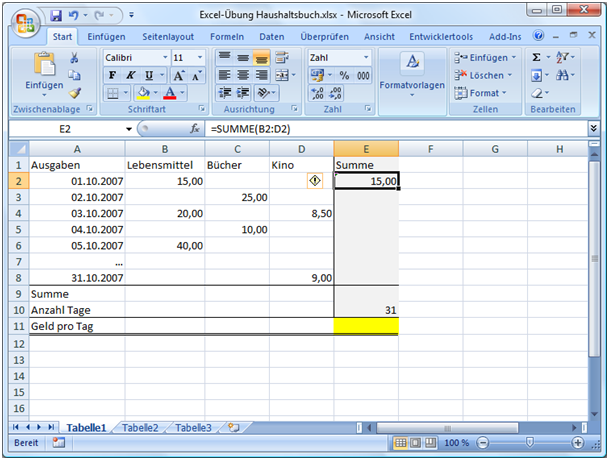Open the Einfügen paste dropdown arrow
Screen dimensions: 609x460
coord(44,95)
